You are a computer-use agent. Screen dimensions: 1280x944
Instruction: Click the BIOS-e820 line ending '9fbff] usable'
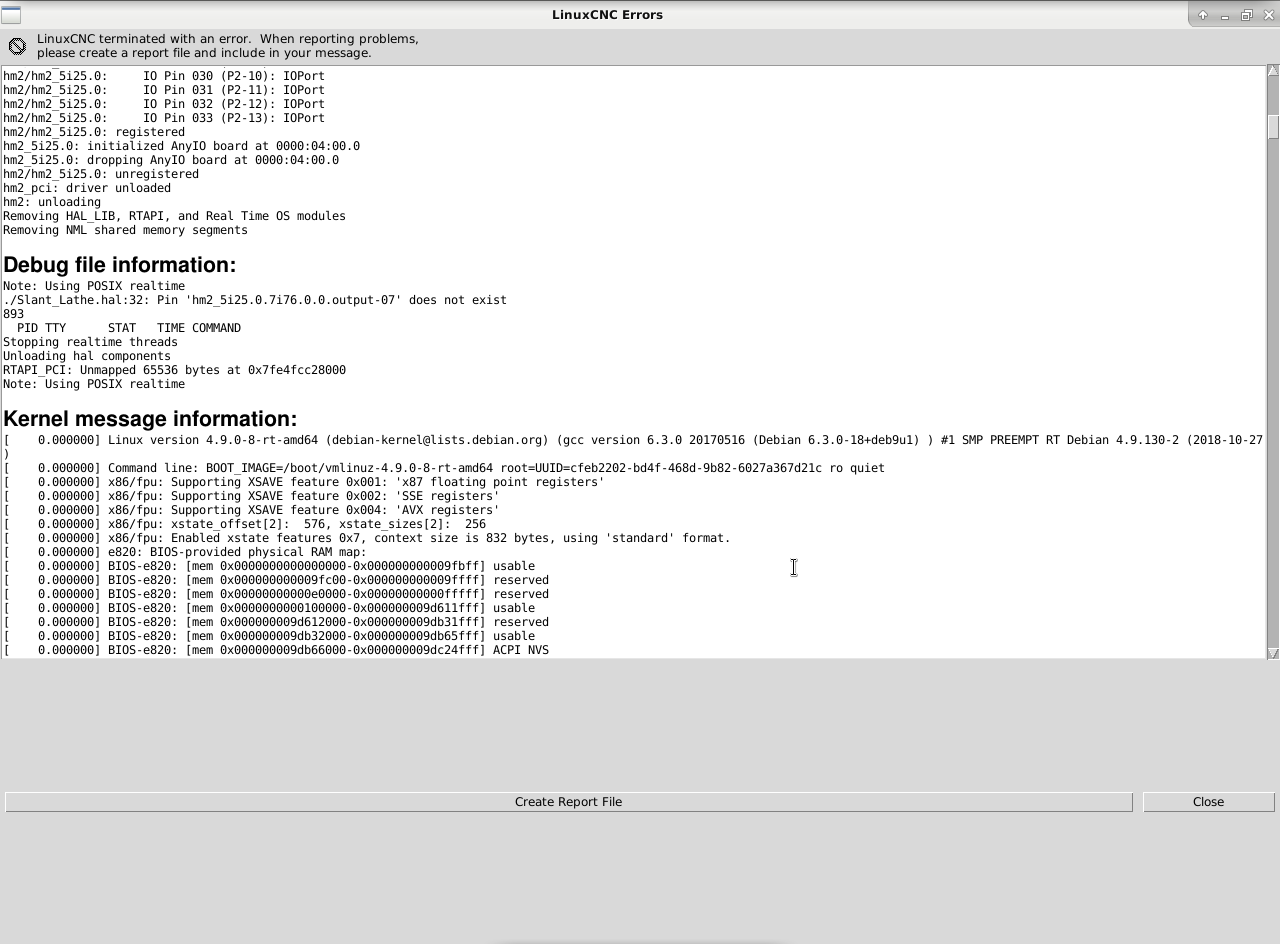click(269, 566)
